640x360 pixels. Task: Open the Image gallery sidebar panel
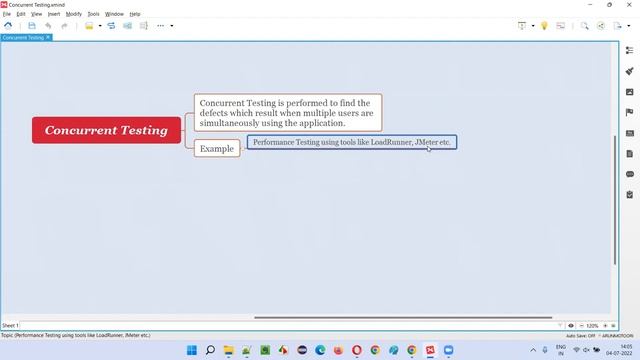[x=629, y=92]
